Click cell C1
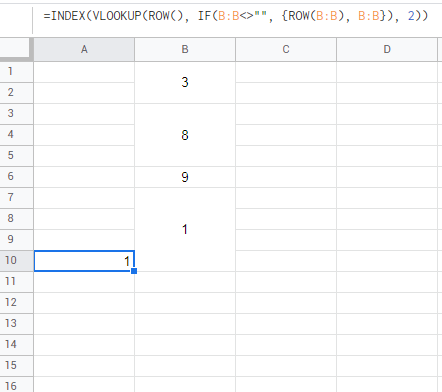Image resolution: width=442 pixels, height=392 pixels. [x=286, y=72]
